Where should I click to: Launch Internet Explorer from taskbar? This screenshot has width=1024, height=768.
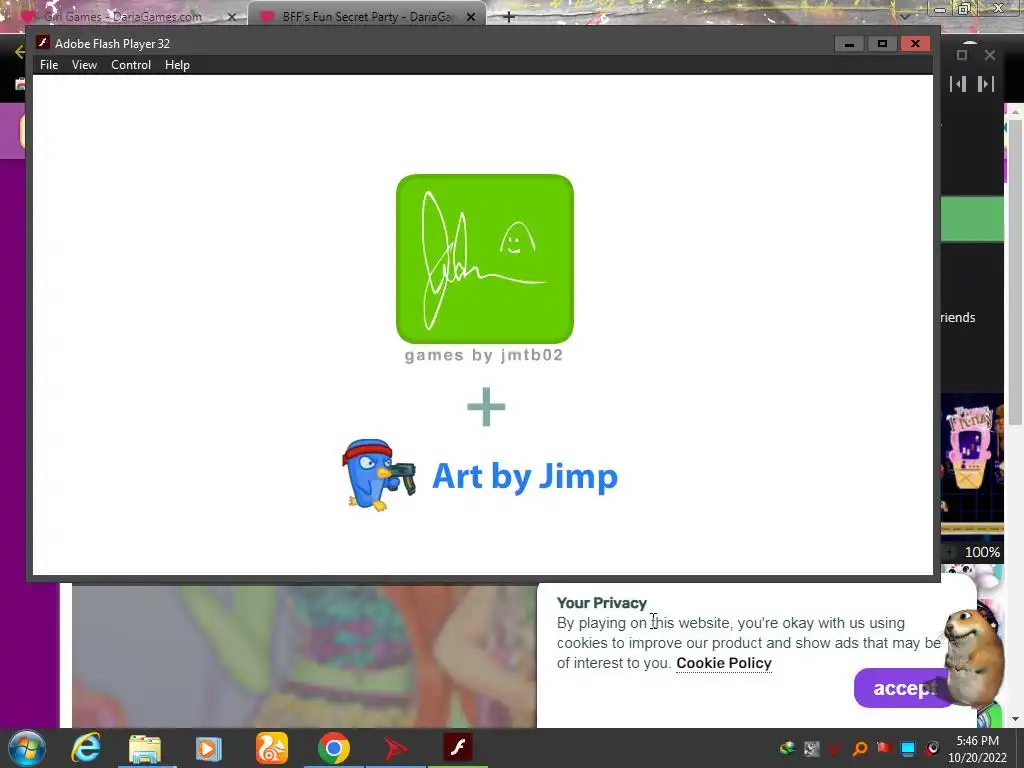(86, 748)
